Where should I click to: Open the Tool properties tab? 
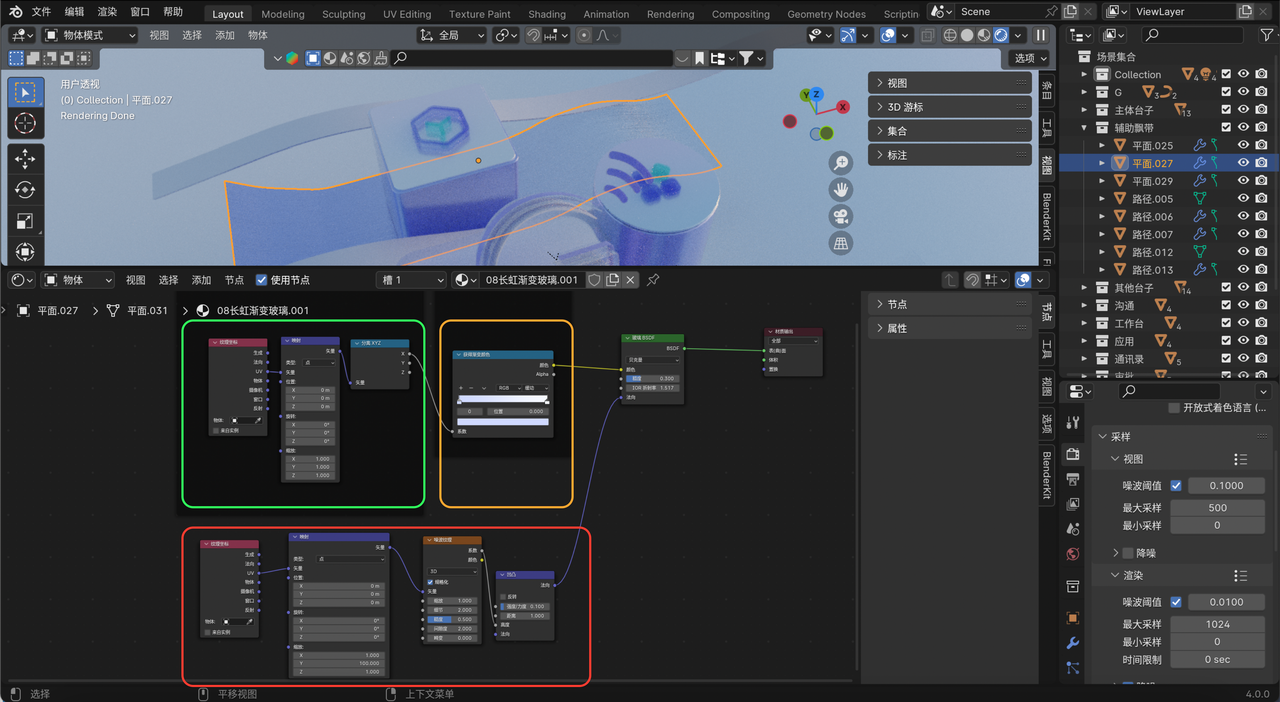point(1072,423)
